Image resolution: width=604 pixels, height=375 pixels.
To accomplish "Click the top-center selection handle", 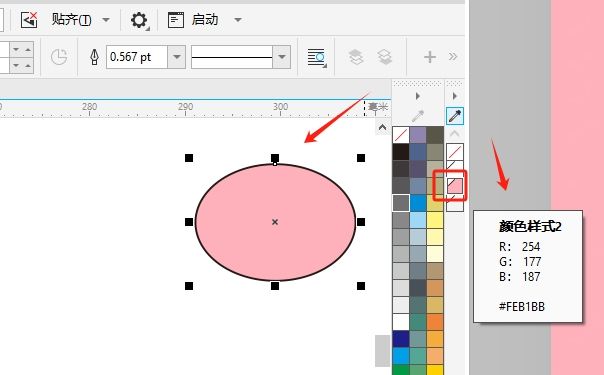I will pos(275,158).
